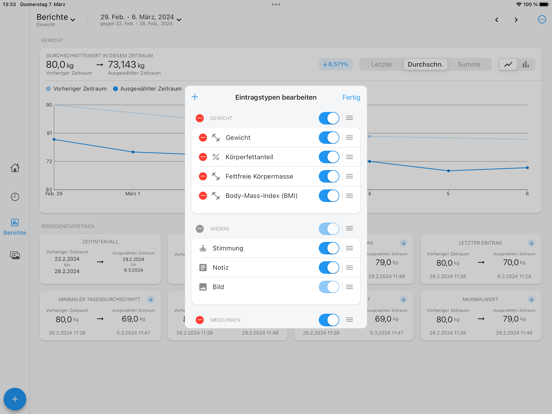Select the Bild row label
The height and width of the screenshot is (414, 552).
(218, 287)
